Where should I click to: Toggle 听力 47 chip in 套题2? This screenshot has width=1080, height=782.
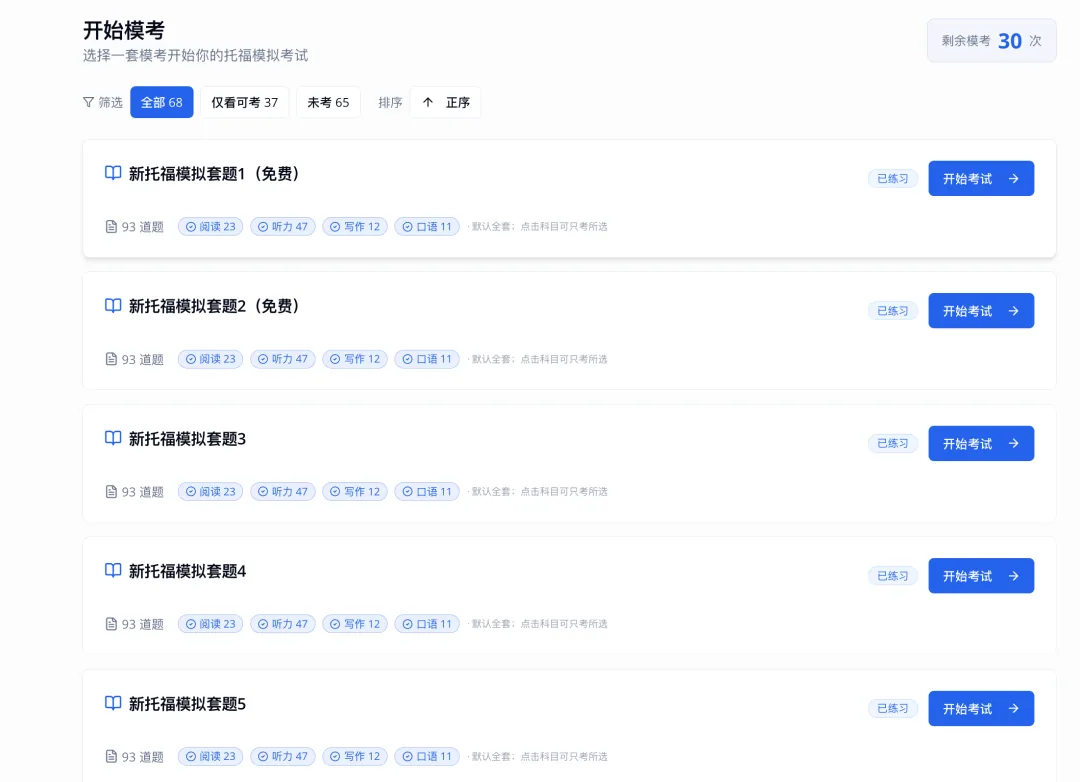click(282, 359)
